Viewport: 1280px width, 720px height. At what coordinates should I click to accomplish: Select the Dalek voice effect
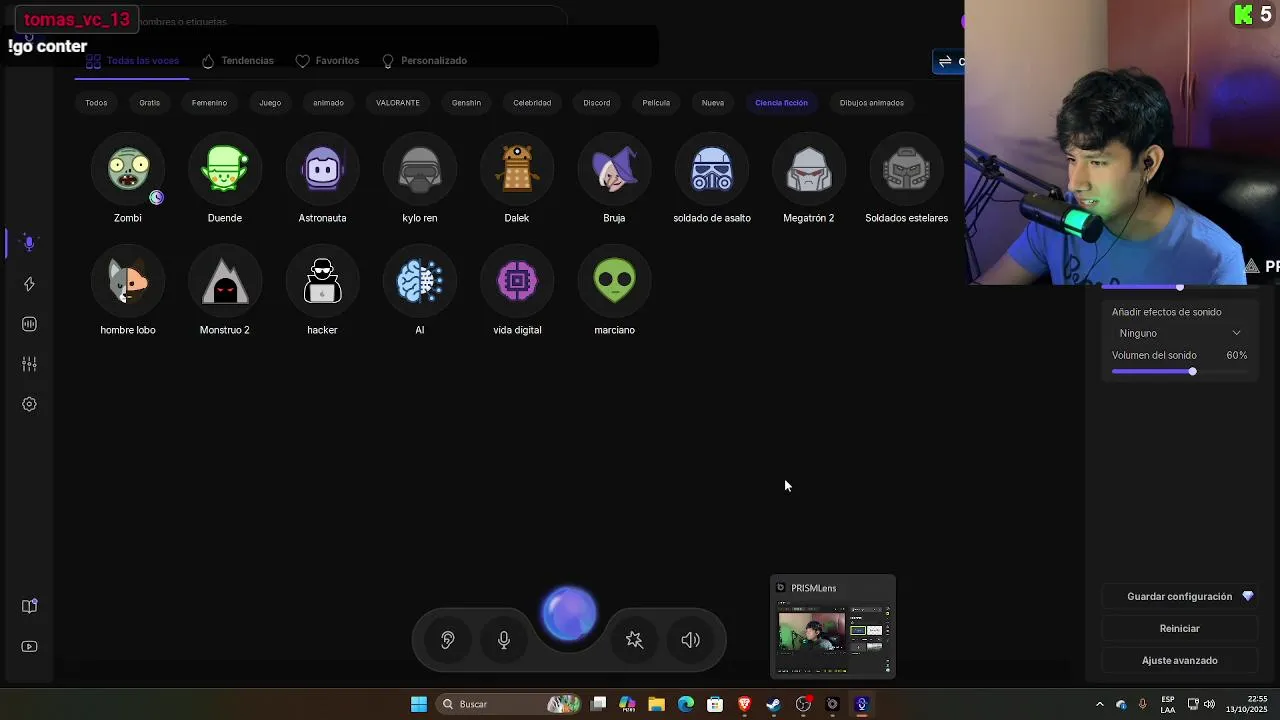pyautogui.click(x=517, y=170)
